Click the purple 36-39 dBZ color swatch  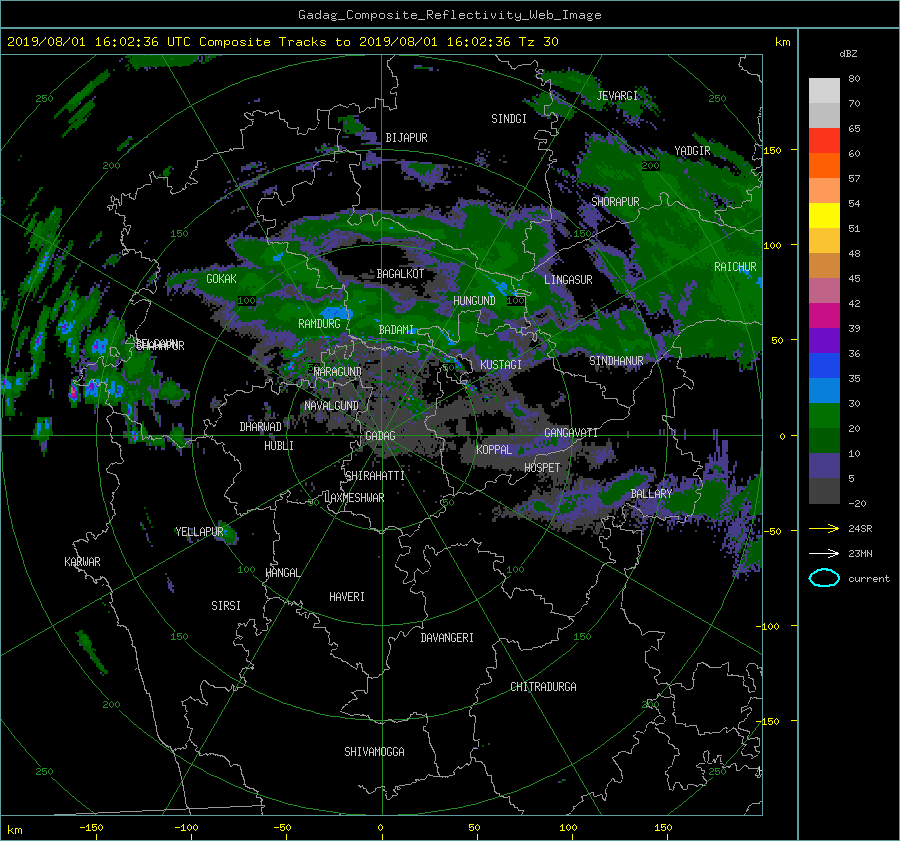pyautogui.click(x=824, y=341)
